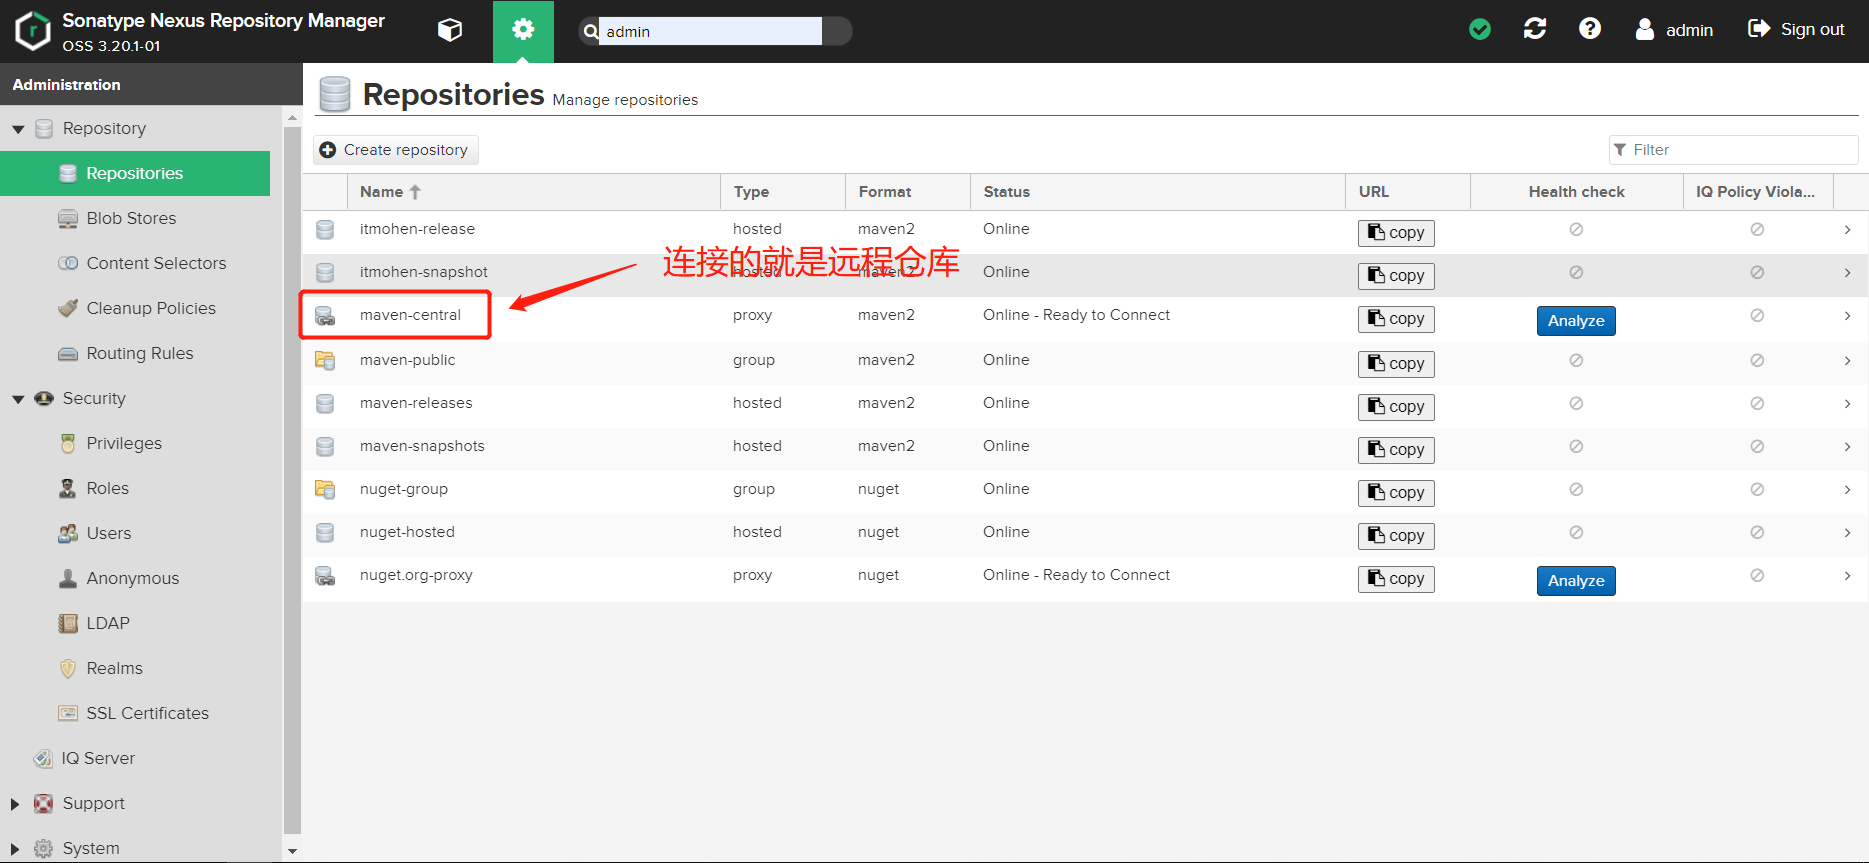Image resolution: width=1869 pixels, height=863 pixels.
Task: Click the SSL Certificates icon
Action: tap(68, 713)
